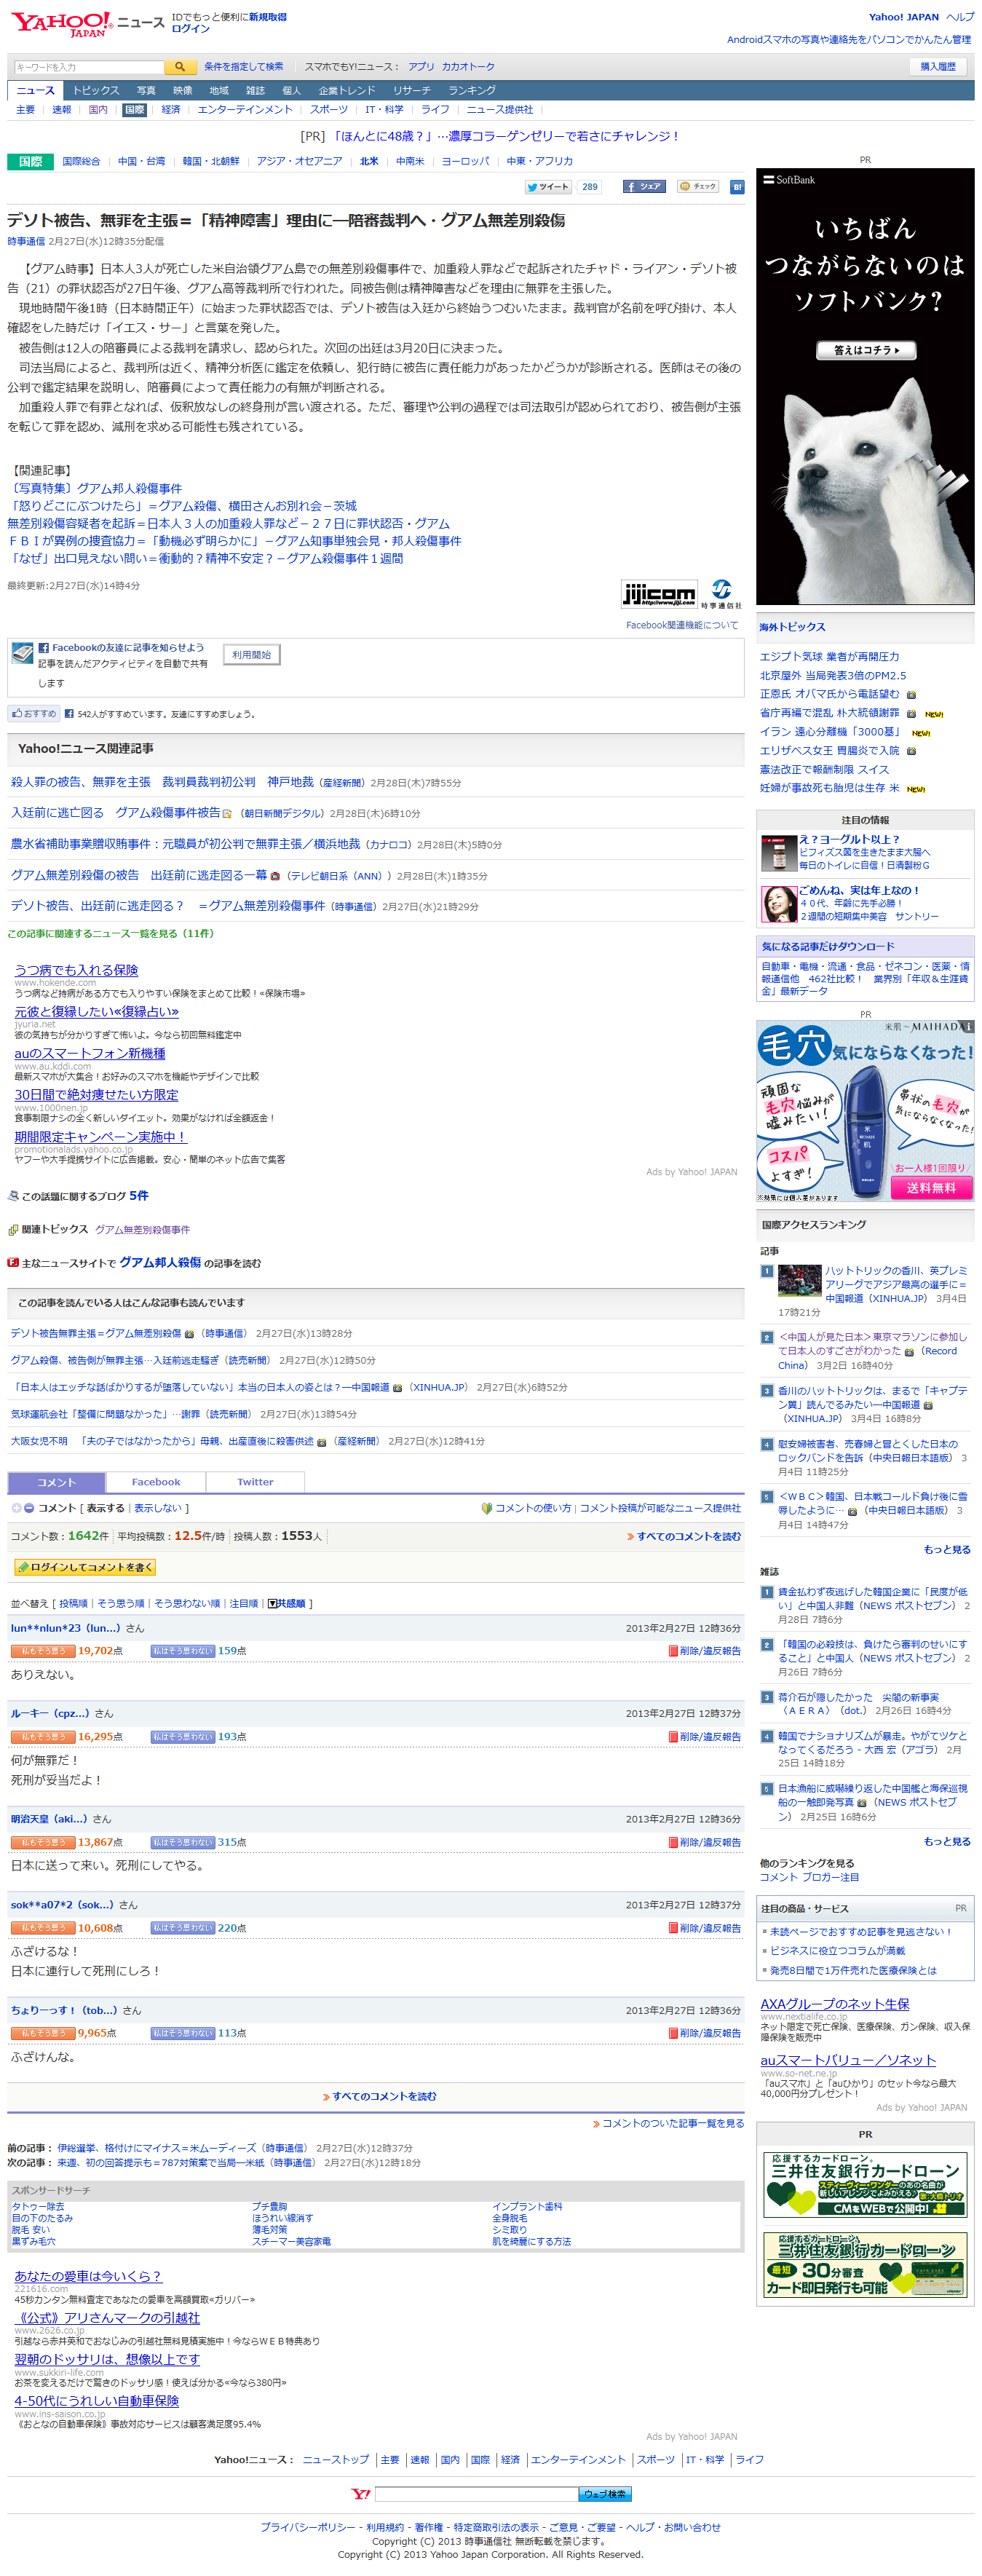Click the Yahoo! JAPAN logo
982x2576 pixels.
(x=61, y=24)
